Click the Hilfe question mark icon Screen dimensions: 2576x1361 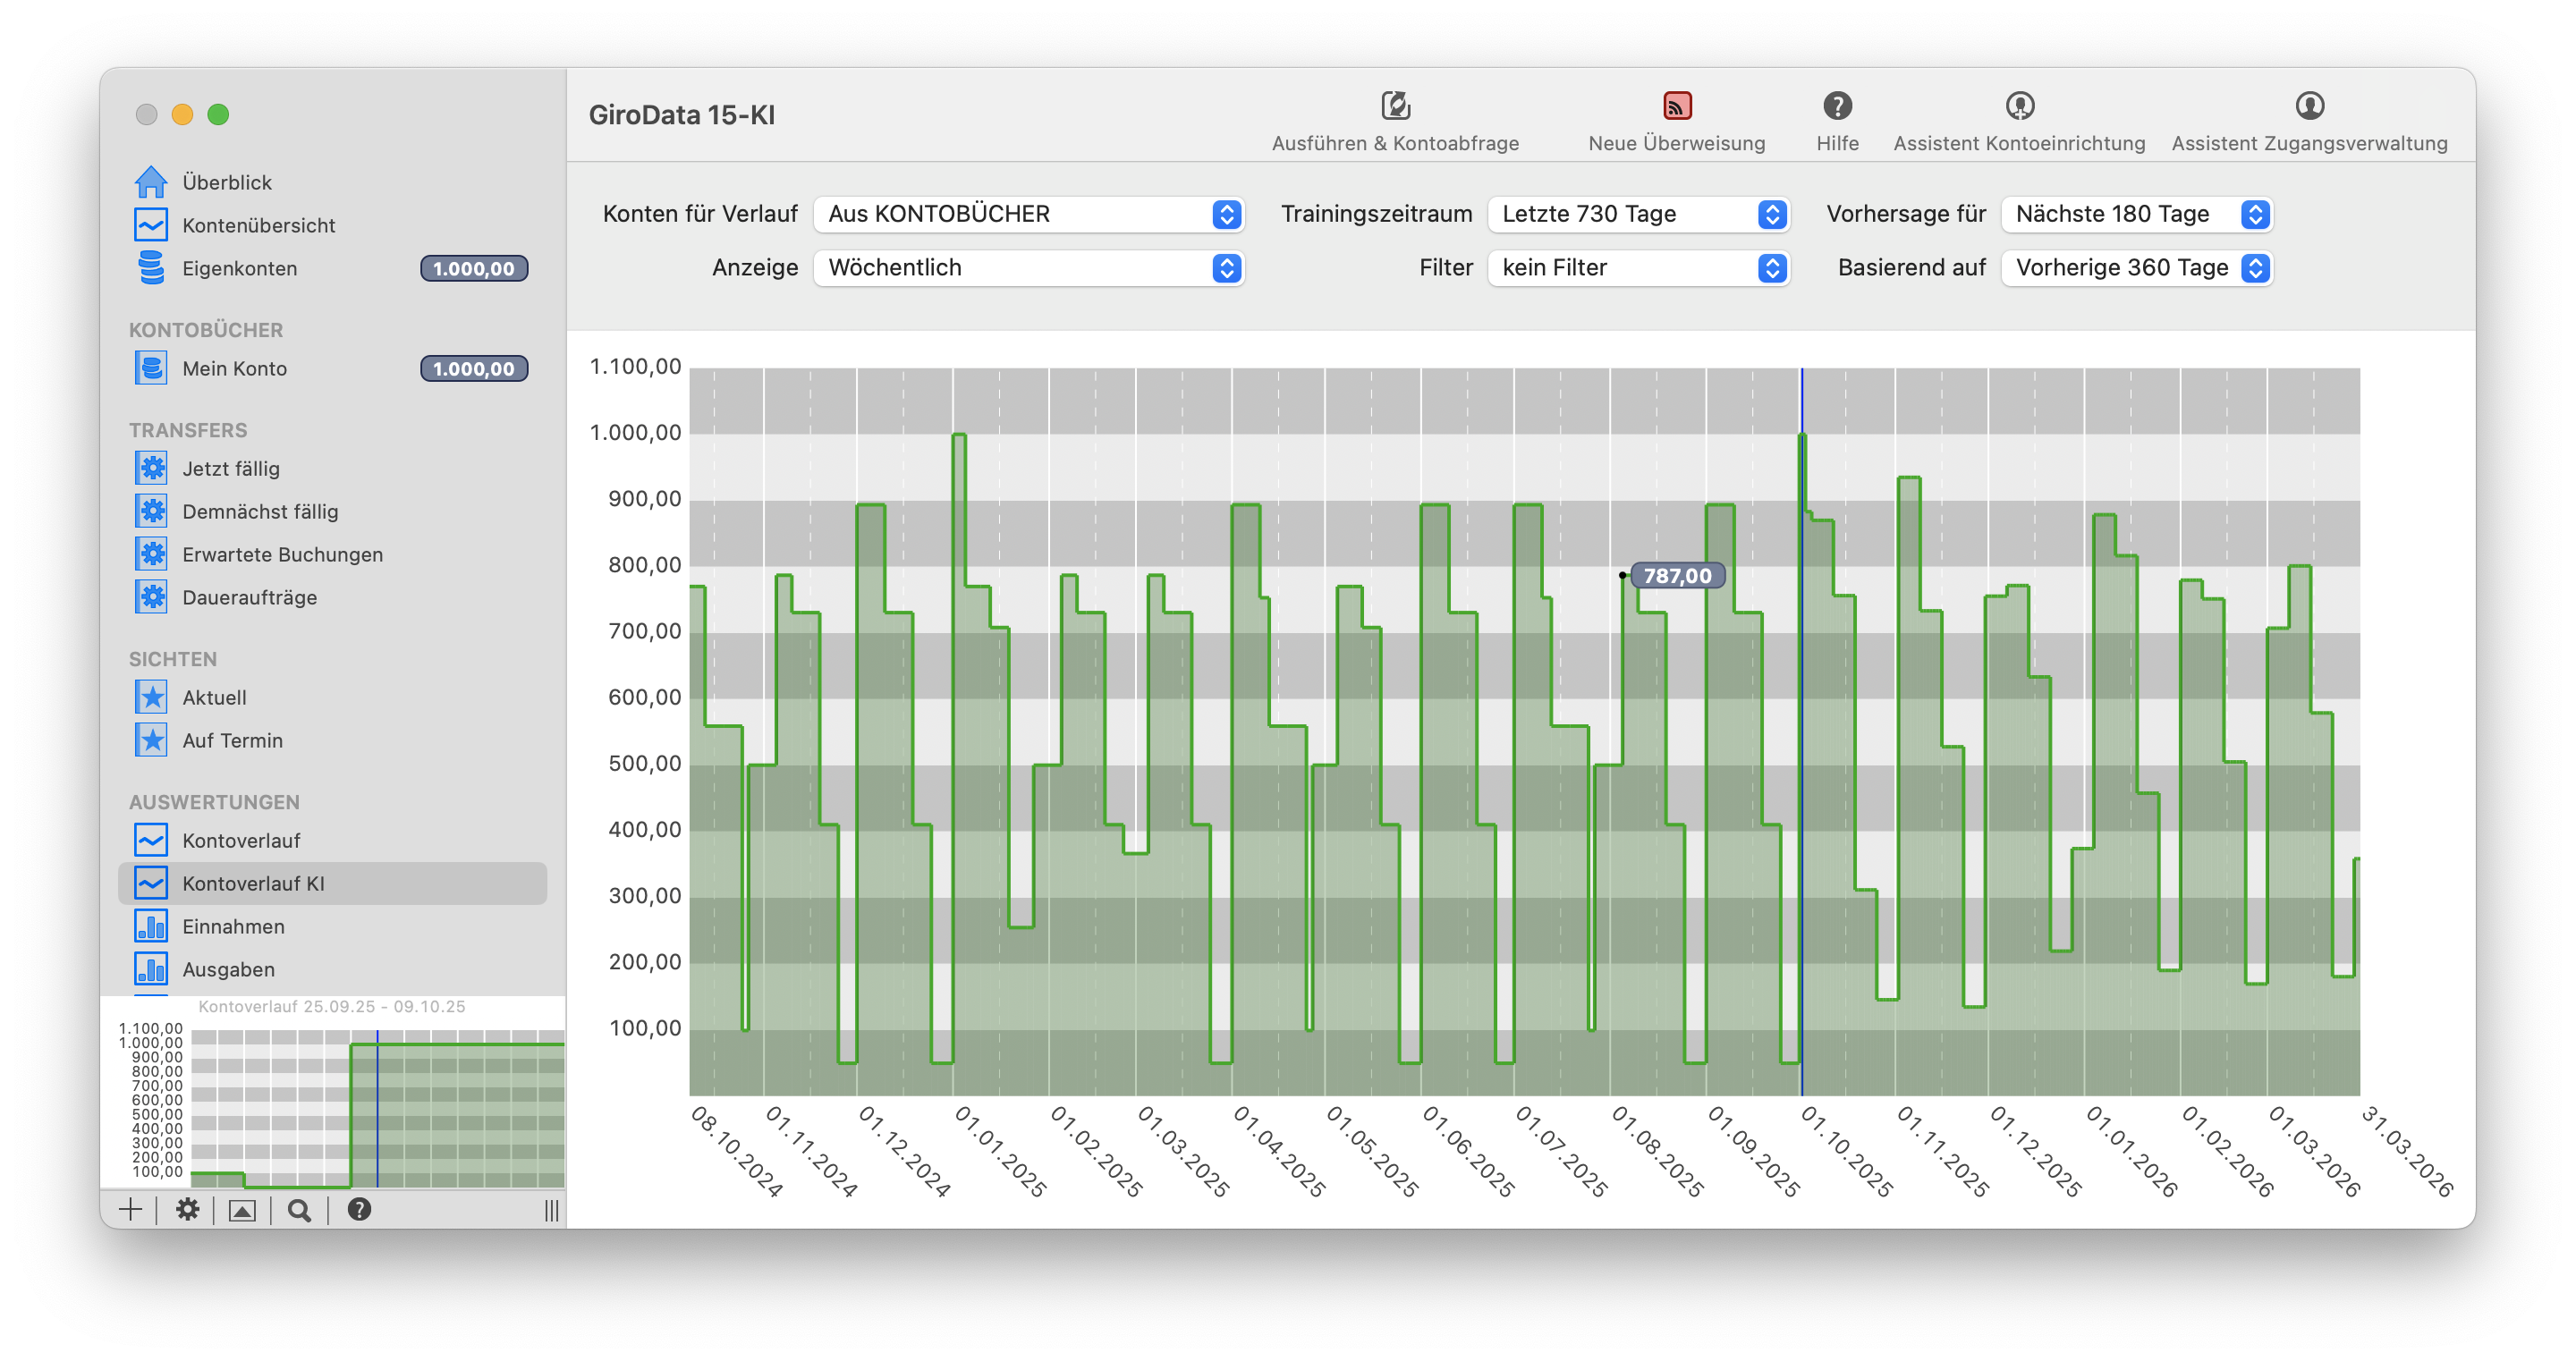tap(1837, 106)
